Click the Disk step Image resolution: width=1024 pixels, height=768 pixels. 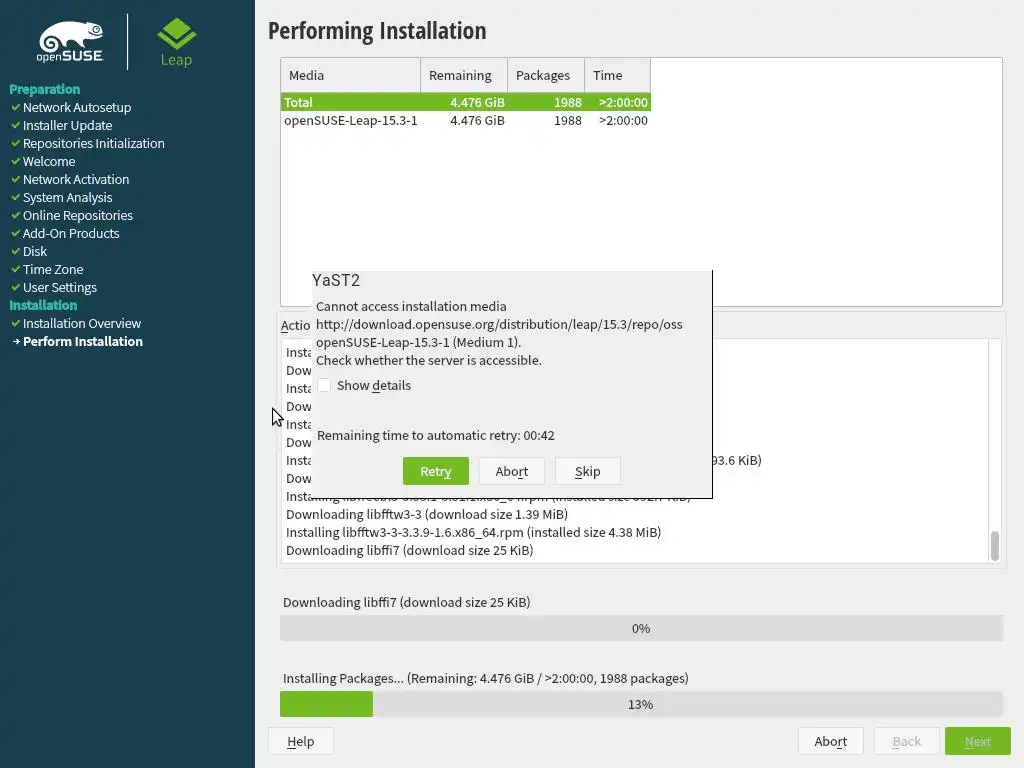[35, 251]
